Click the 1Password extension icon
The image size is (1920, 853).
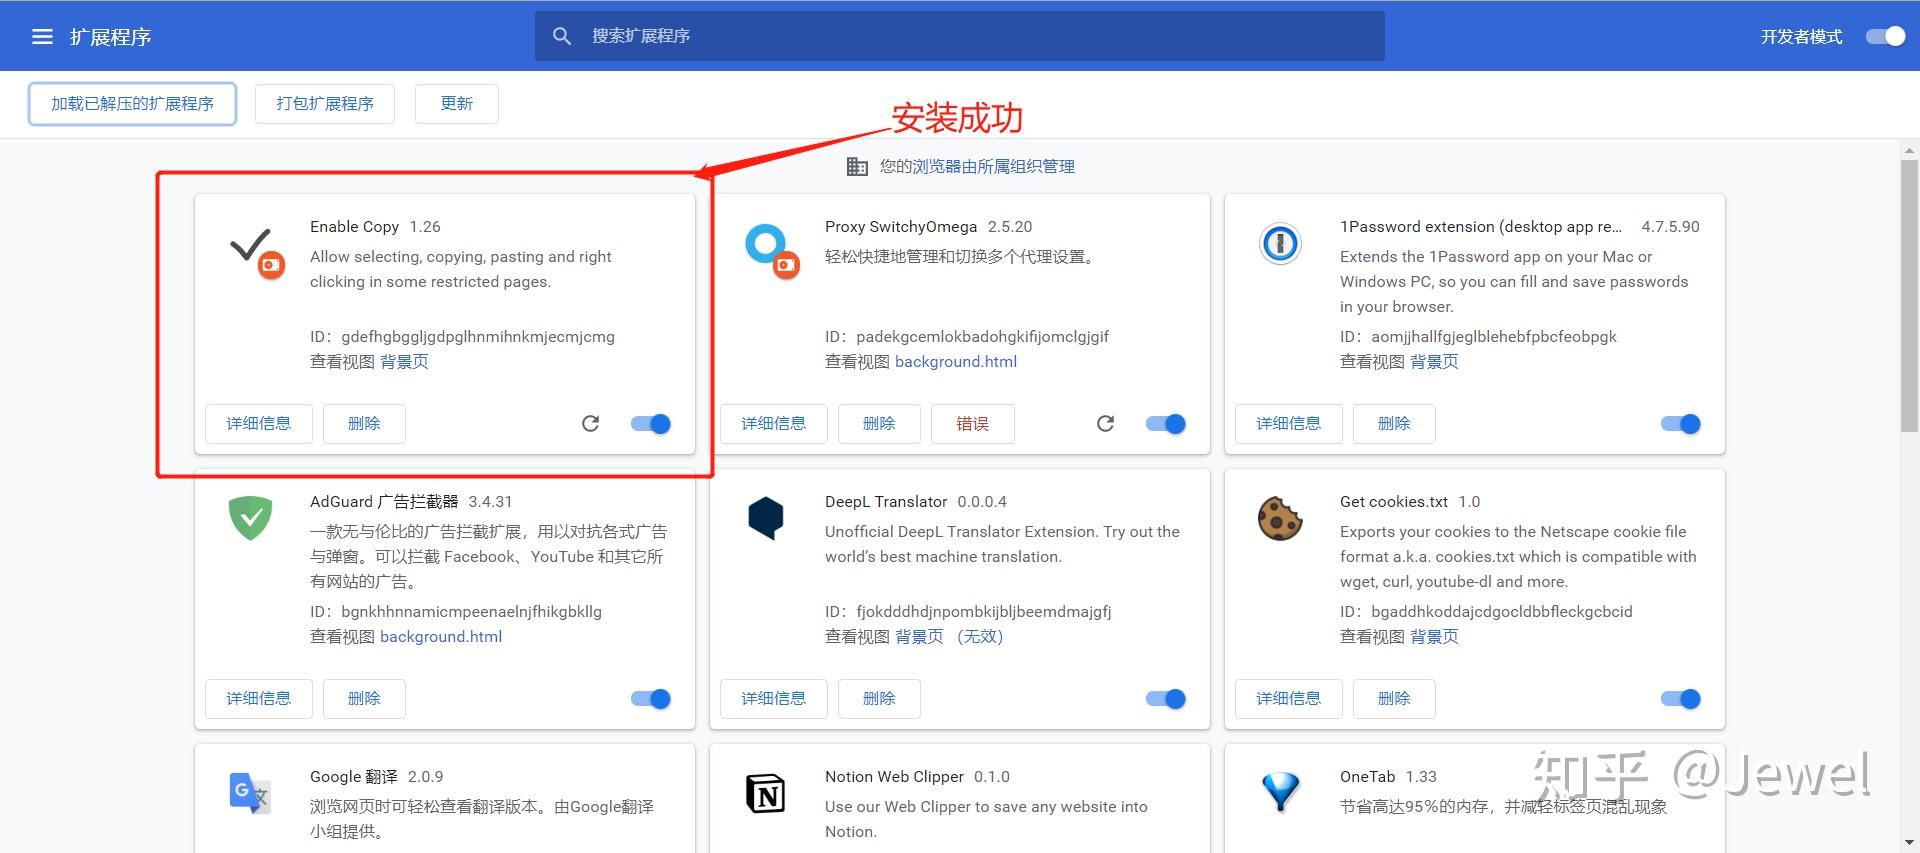pyautogui.click(x=1280, y=243)
